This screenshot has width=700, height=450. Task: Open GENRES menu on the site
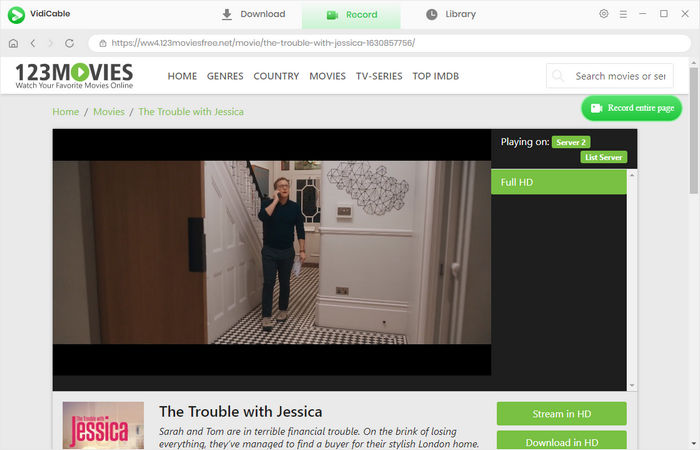pos(225,76)
